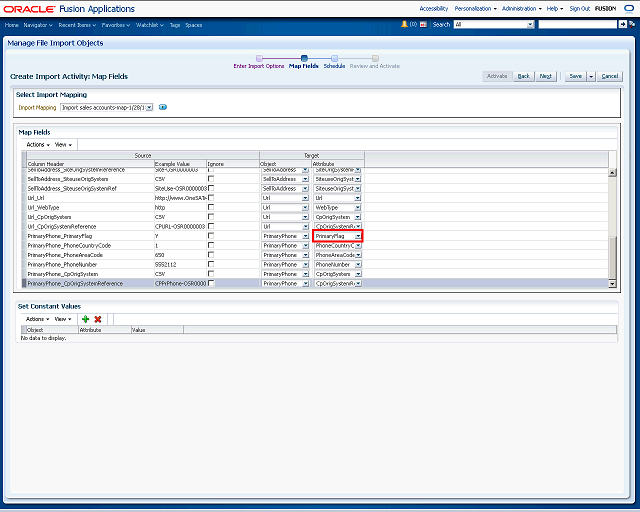Click the Schedule train step icon
640x512 pixels.
[334, 58]
